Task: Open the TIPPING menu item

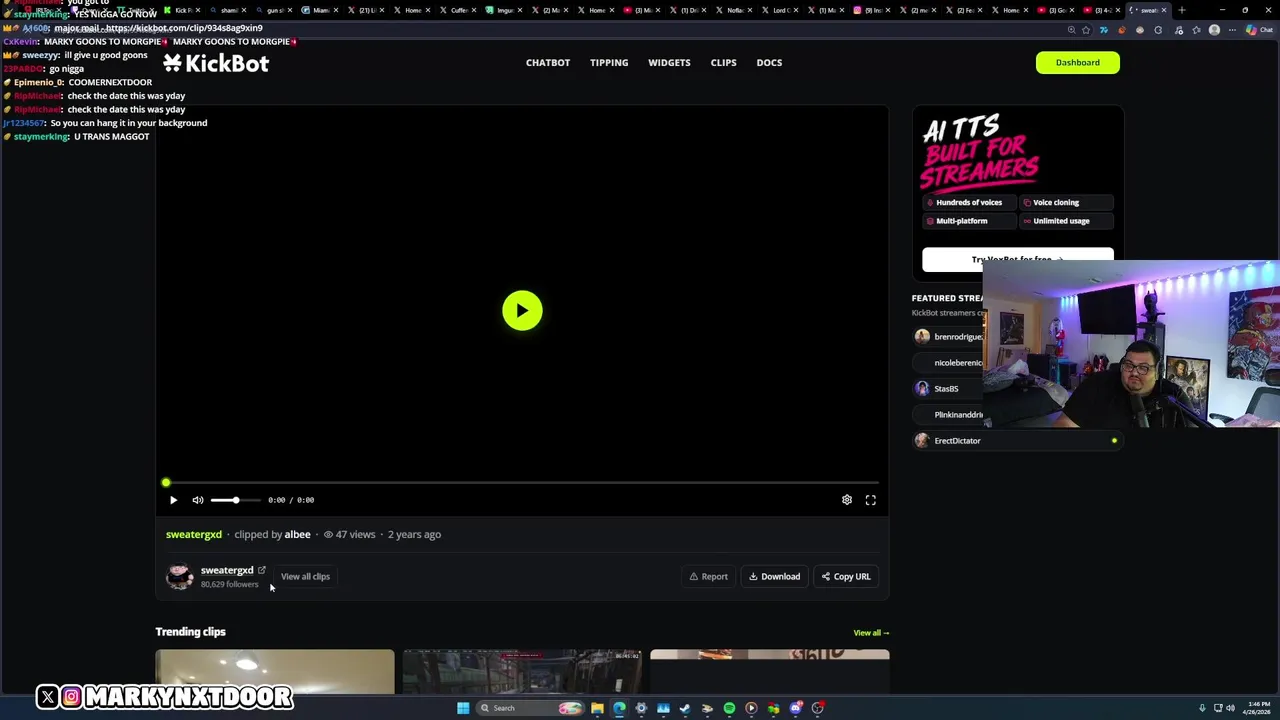Action: [x=609, y=62]
